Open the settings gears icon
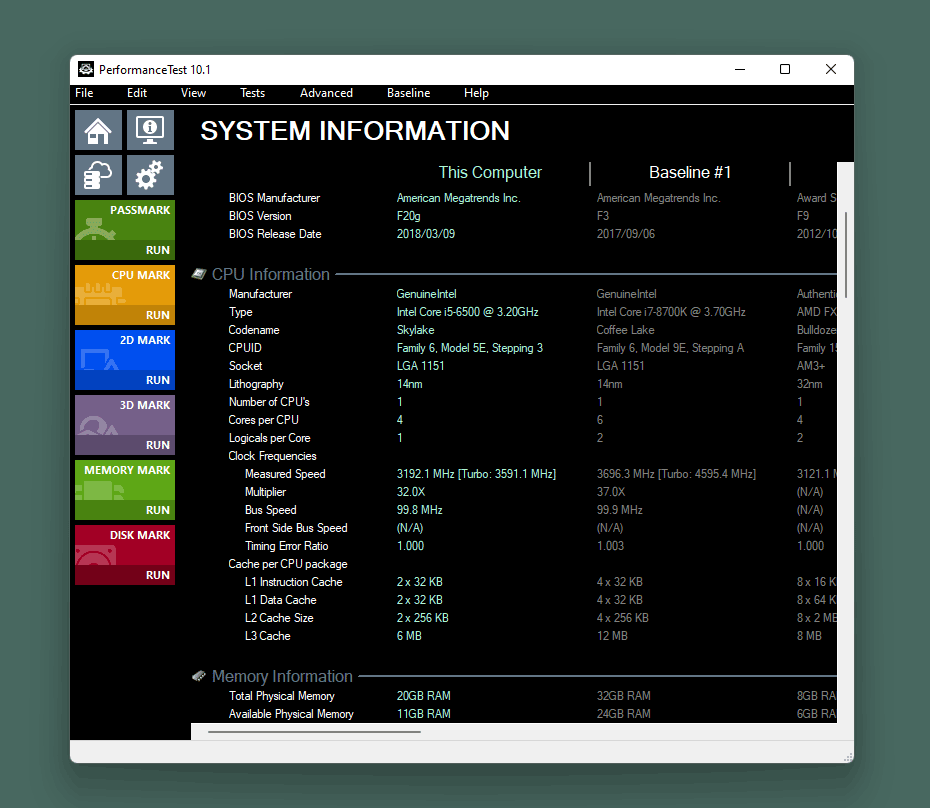The image size is (930, 808). (151, 175)
